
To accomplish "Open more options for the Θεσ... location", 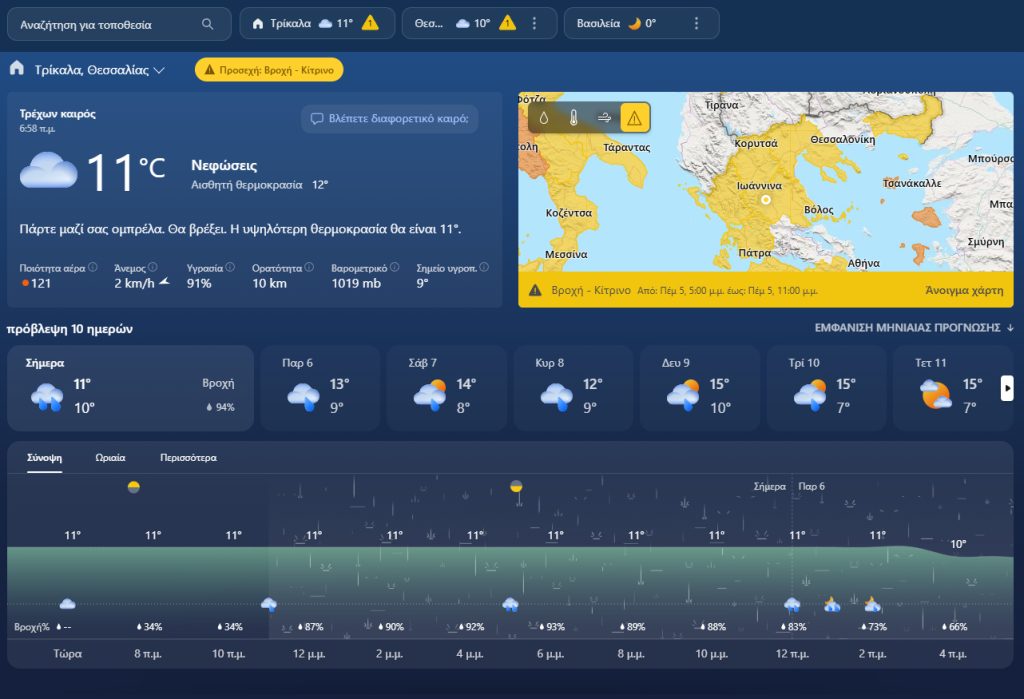I will pyautogui.click(x=534, y=24).
